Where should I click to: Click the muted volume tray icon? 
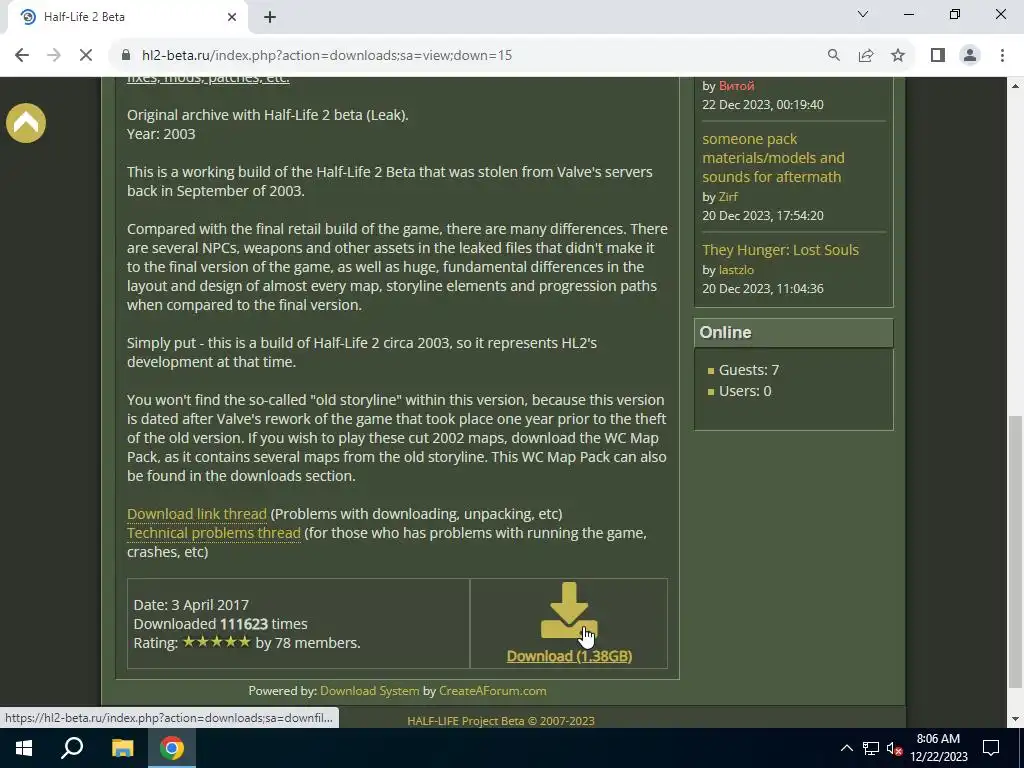pos(894,748)
